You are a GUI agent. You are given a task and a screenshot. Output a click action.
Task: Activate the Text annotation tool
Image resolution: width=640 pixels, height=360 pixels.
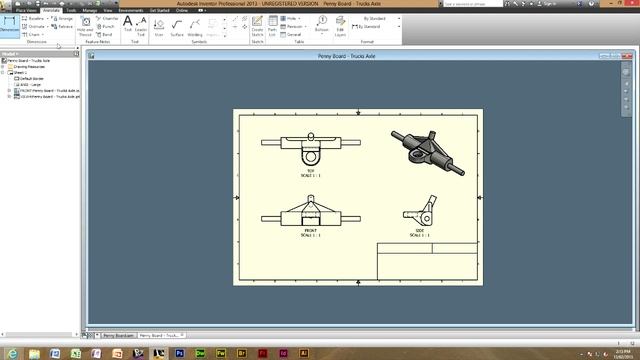click(x=128, y=23)
